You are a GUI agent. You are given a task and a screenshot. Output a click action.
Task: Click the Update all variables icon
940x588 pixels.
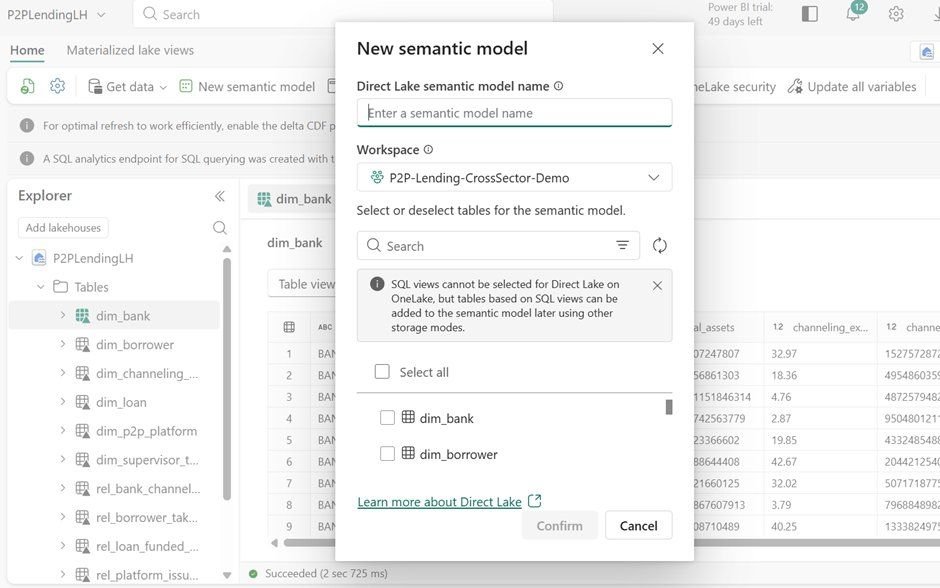pyautogui.click(x=795, y=86)
